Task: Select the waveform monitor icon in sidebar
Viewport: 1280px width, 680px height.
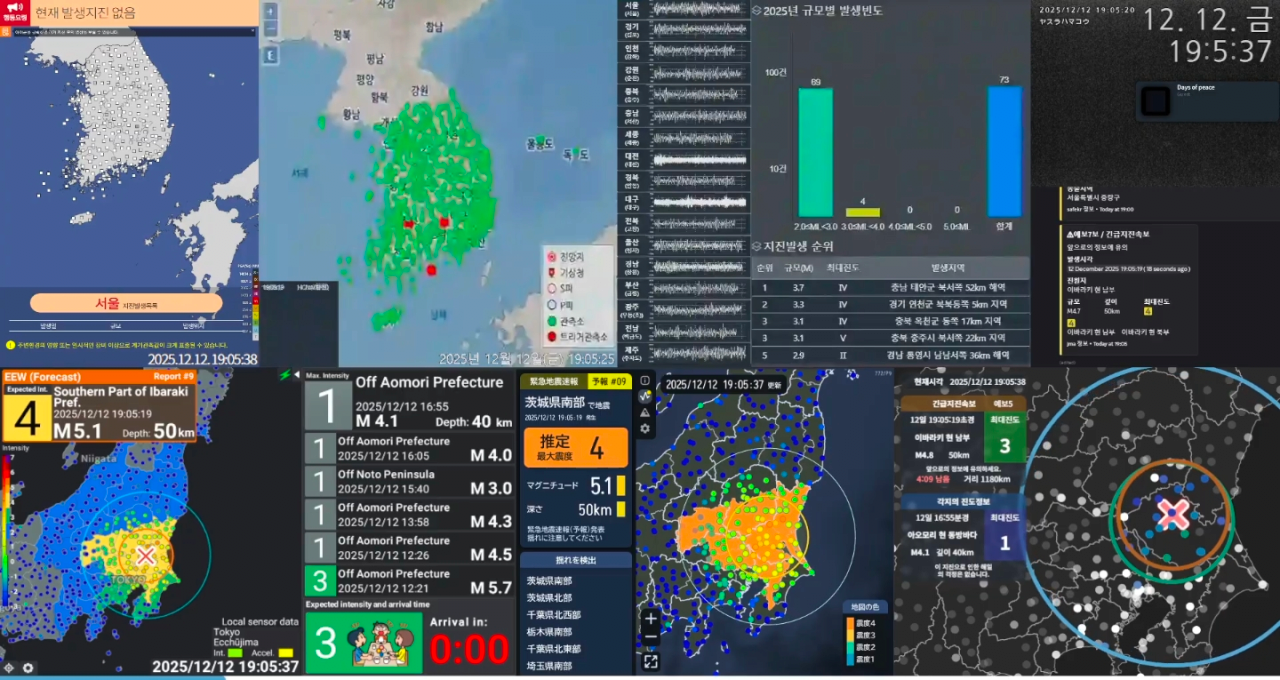Action: click(645, 396)
